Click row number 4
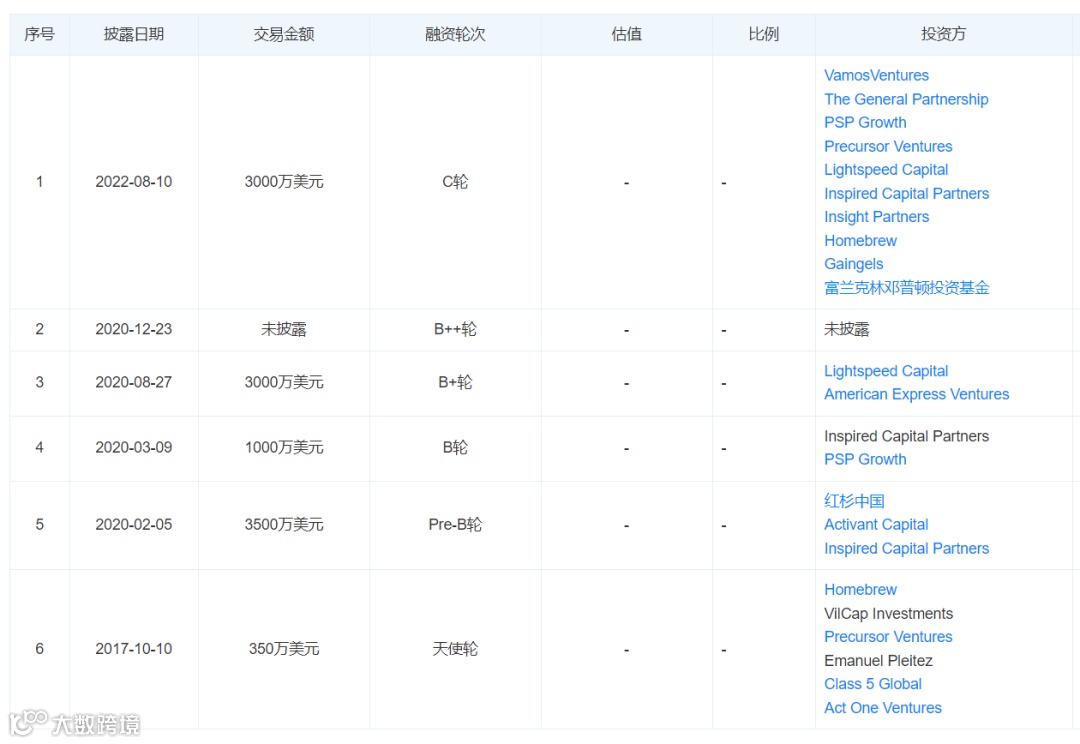Screen dimensions: 1080x744 (39, 448)
